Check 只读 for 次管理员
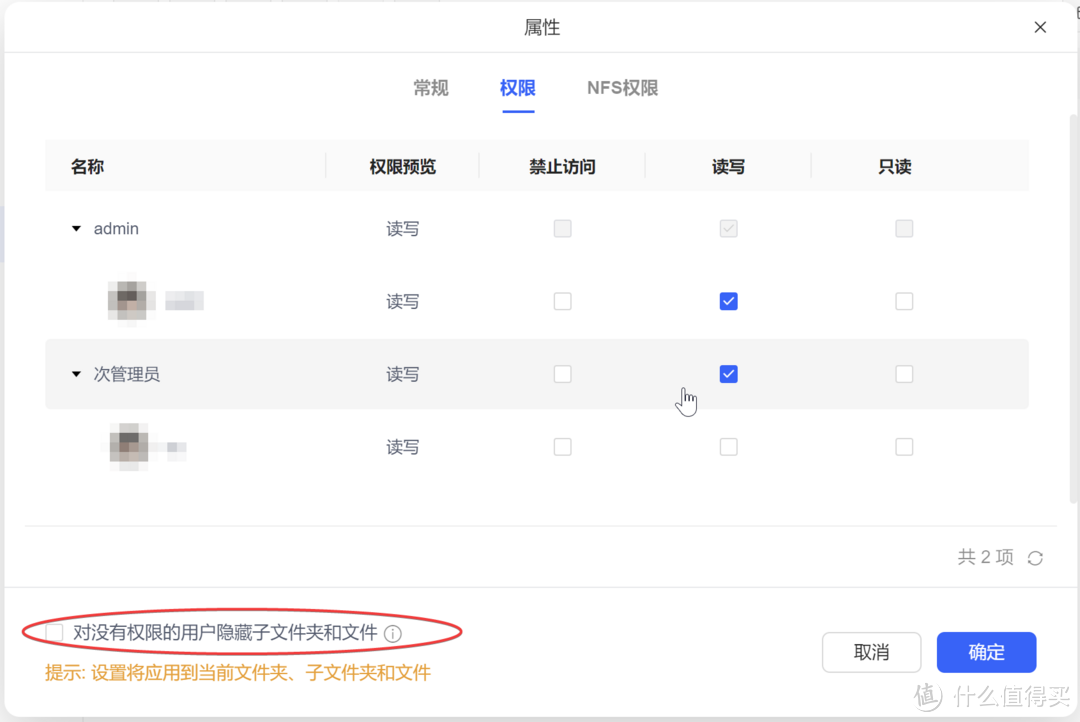The width and height of the screenshot is (1080, 722). click(904, 374)
